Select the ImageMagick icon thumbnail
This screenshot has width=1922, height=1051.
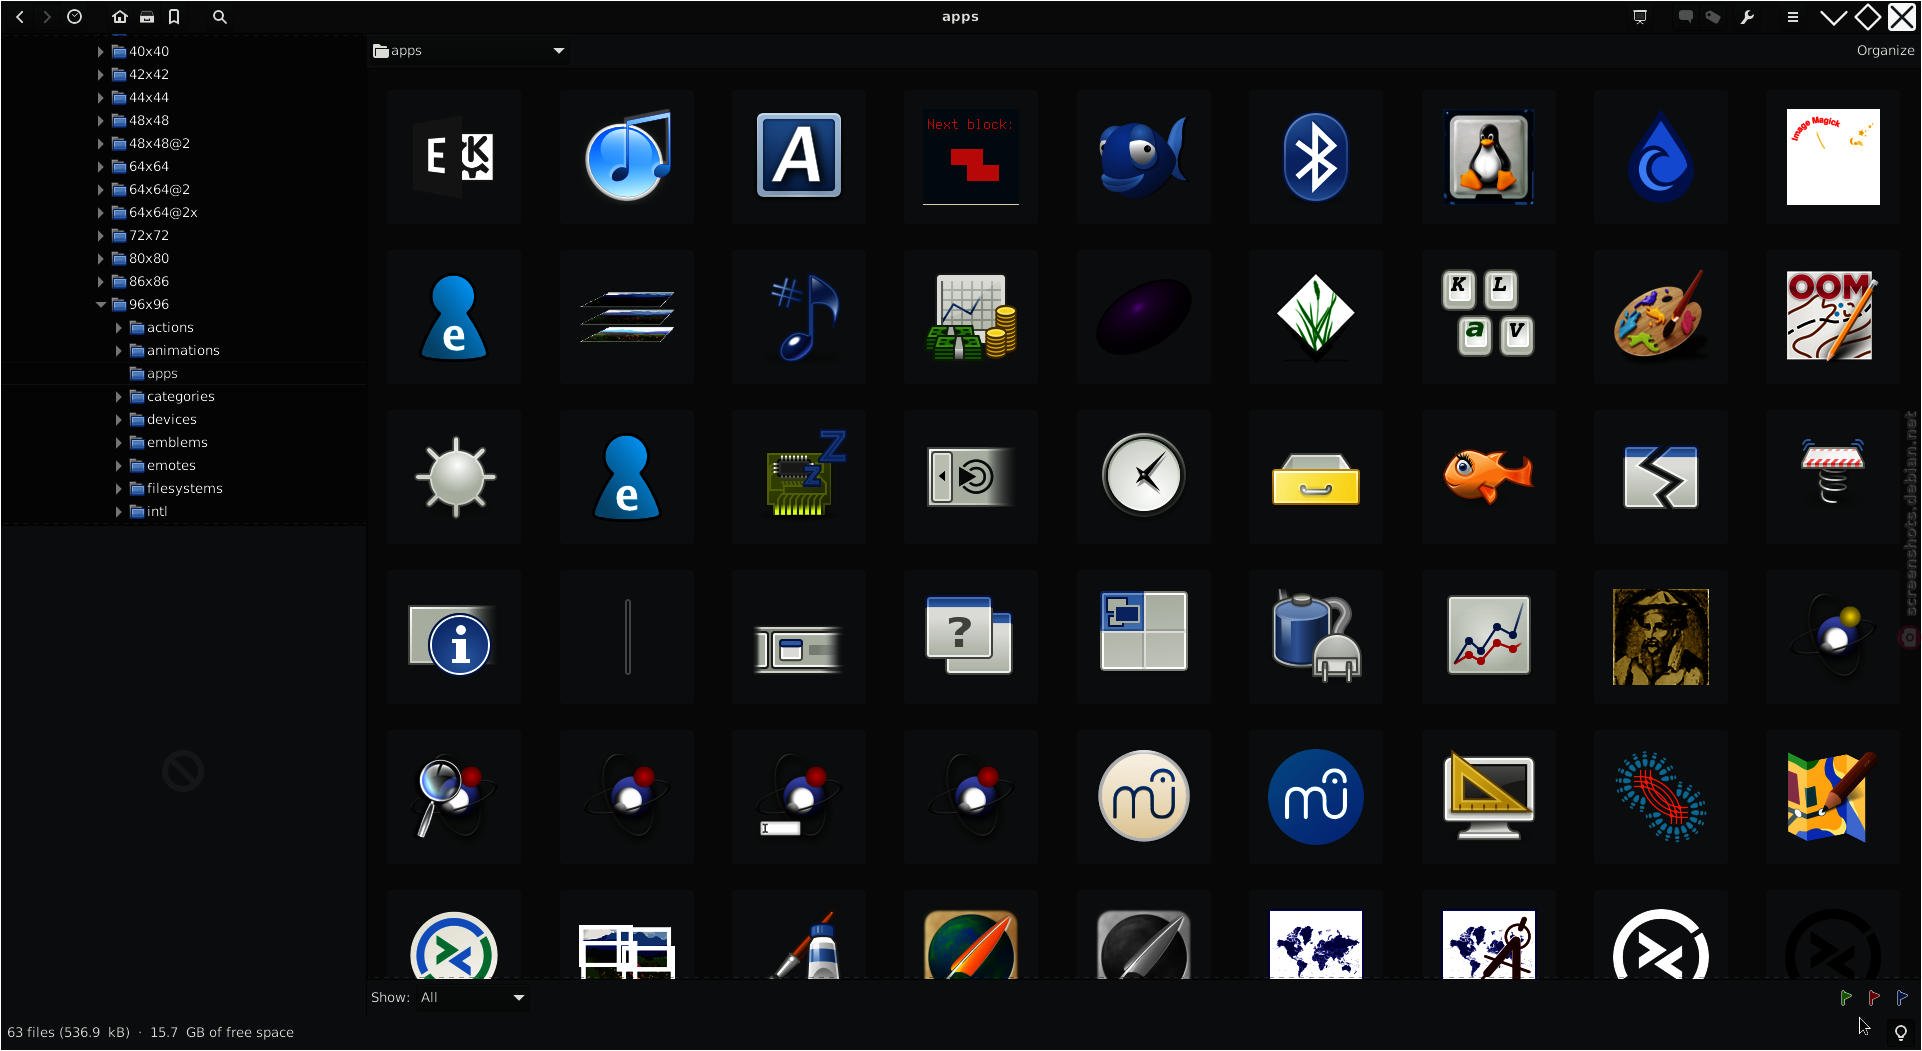pos(1833,157)
